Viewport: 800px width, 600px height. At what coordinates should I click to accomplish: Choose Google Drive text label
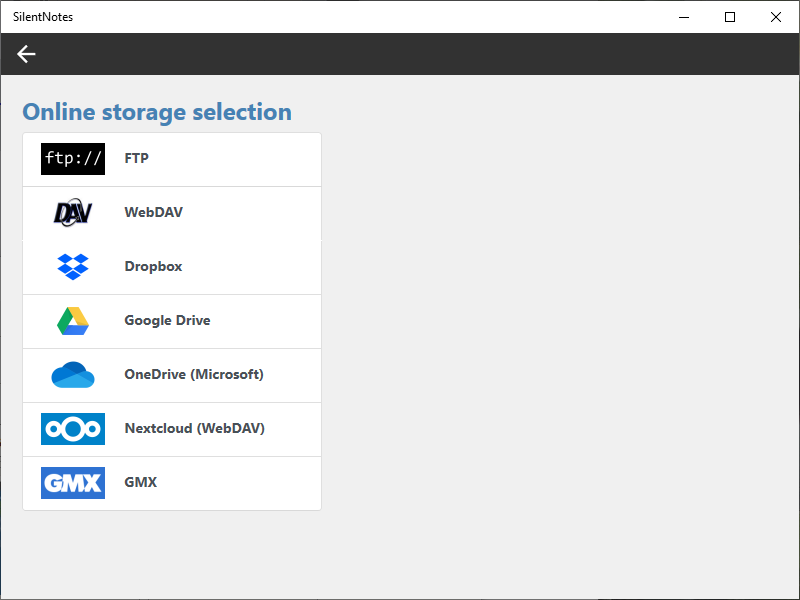point(167,320)
